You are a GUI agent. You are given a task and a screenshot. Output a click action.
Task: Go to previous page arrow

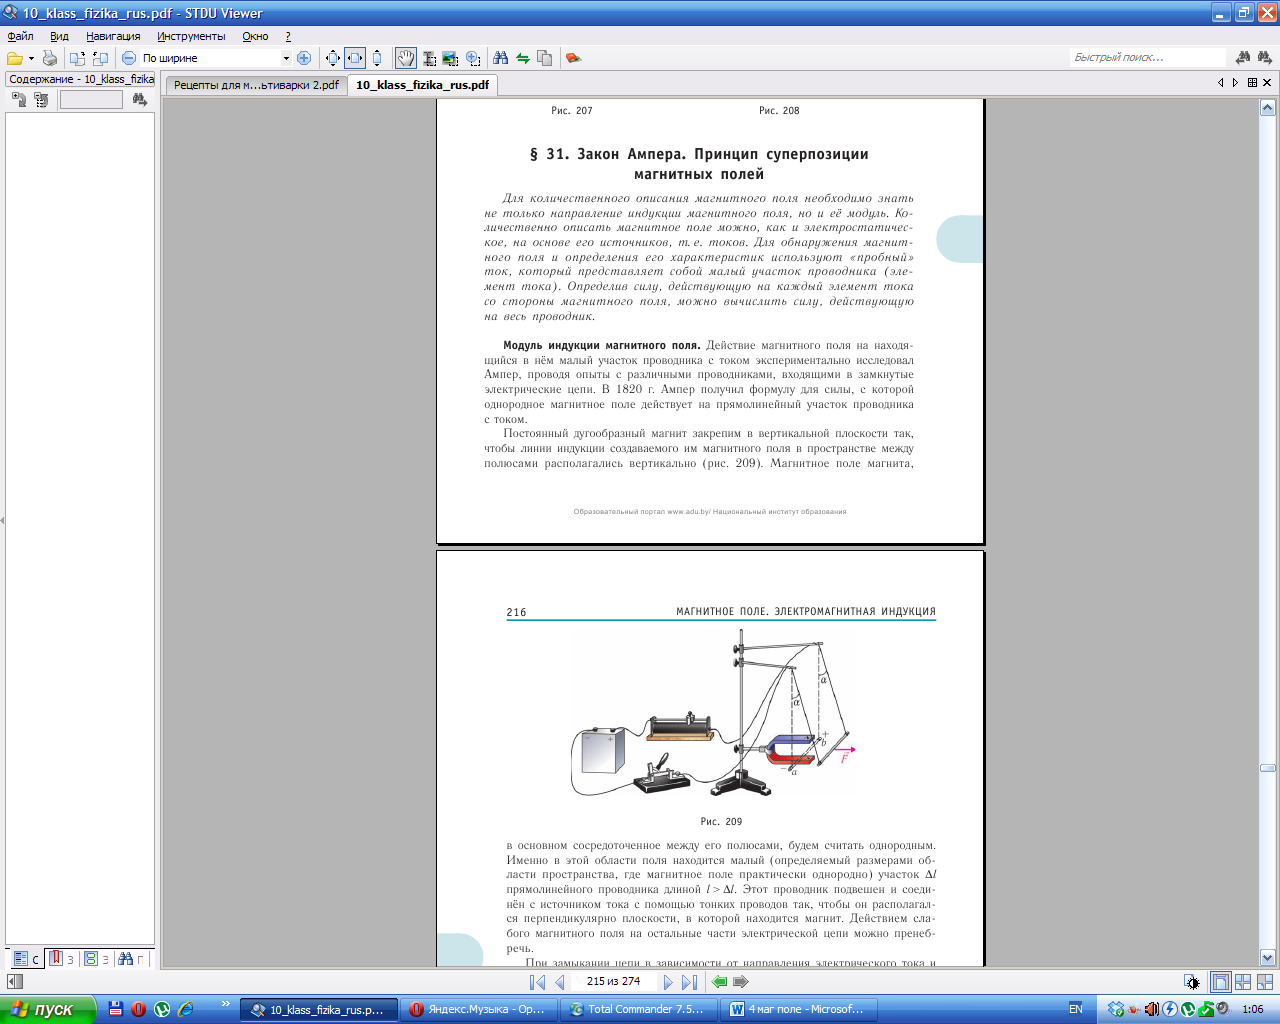point(560,982)
